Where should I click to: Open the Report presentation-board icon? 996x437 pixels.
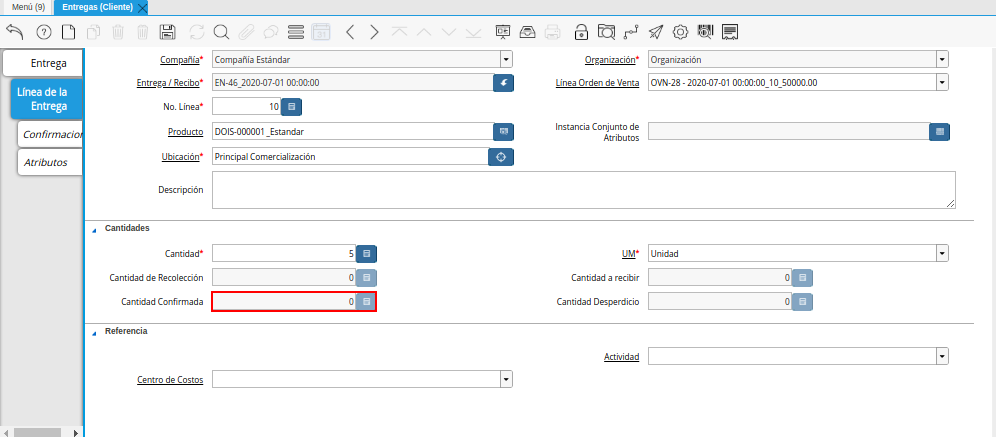(503, 32)
